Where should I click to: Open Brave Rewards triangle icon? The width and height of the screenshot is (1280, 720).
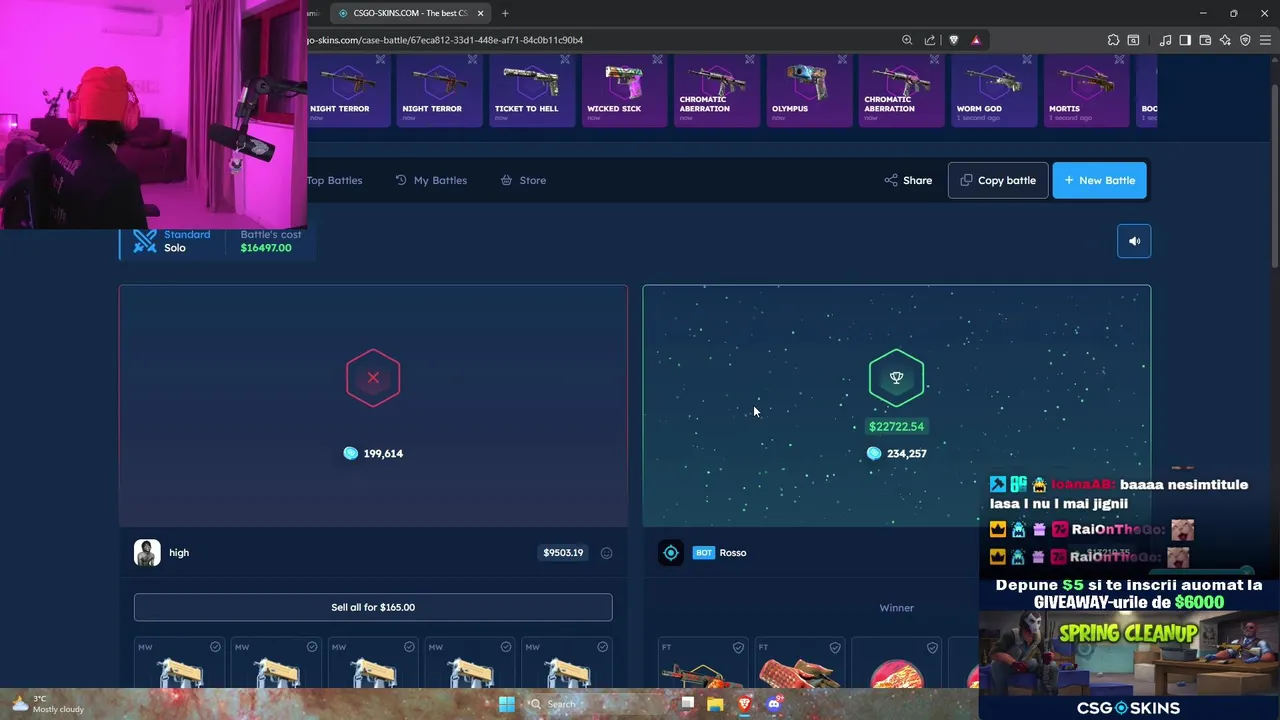tap(976, 40)
